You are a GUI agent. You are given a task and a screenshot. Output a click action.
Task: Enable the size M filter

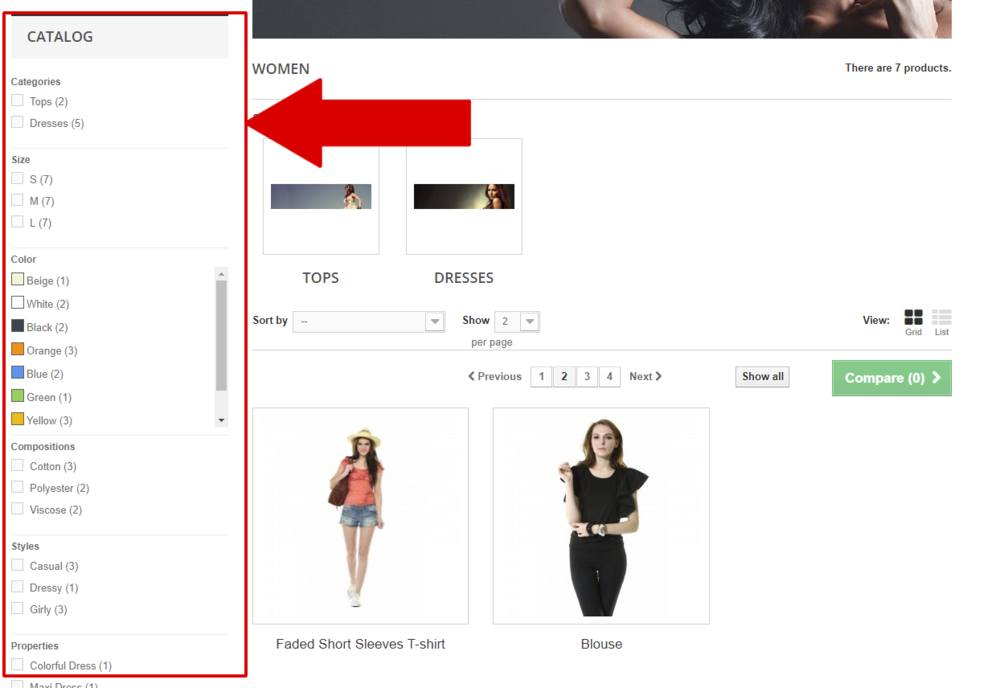coord(17,201)
